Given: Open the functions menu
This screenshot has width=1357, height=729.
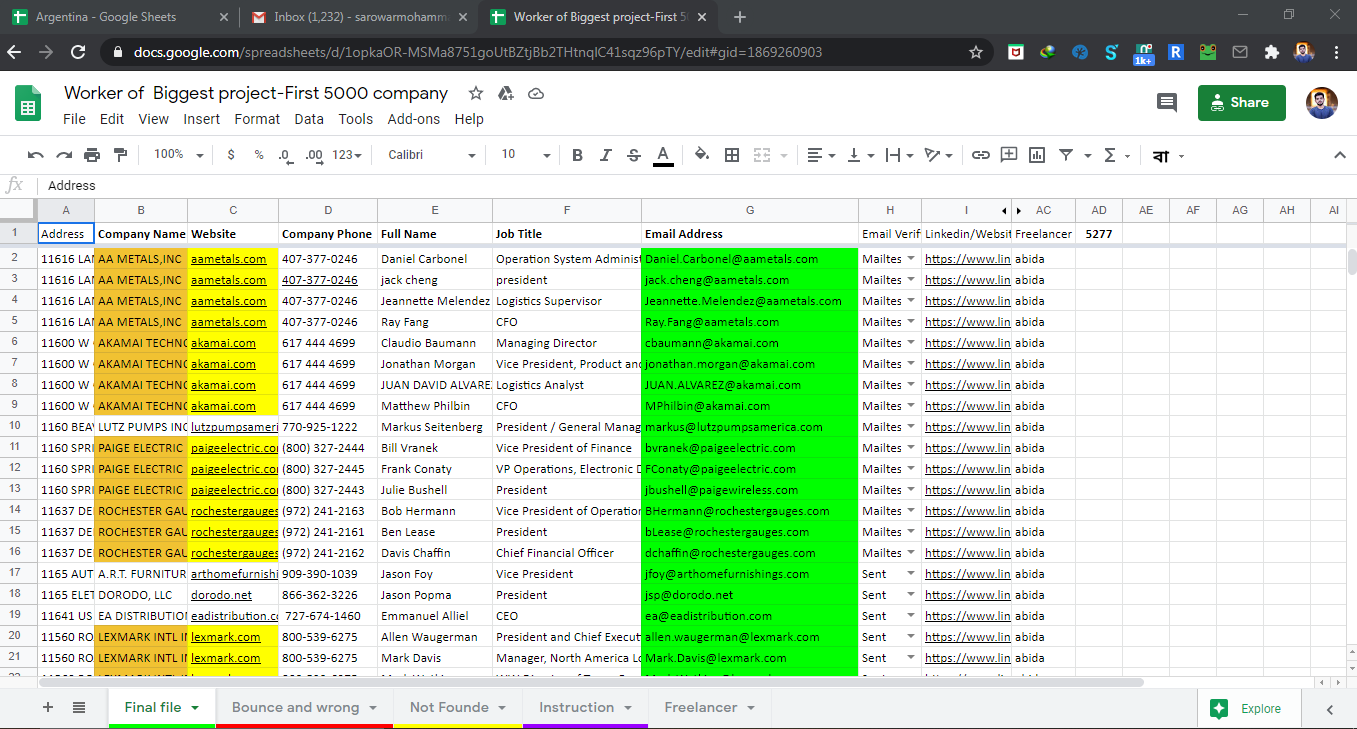Looking at the screenshot, I should click(1110, 155).
